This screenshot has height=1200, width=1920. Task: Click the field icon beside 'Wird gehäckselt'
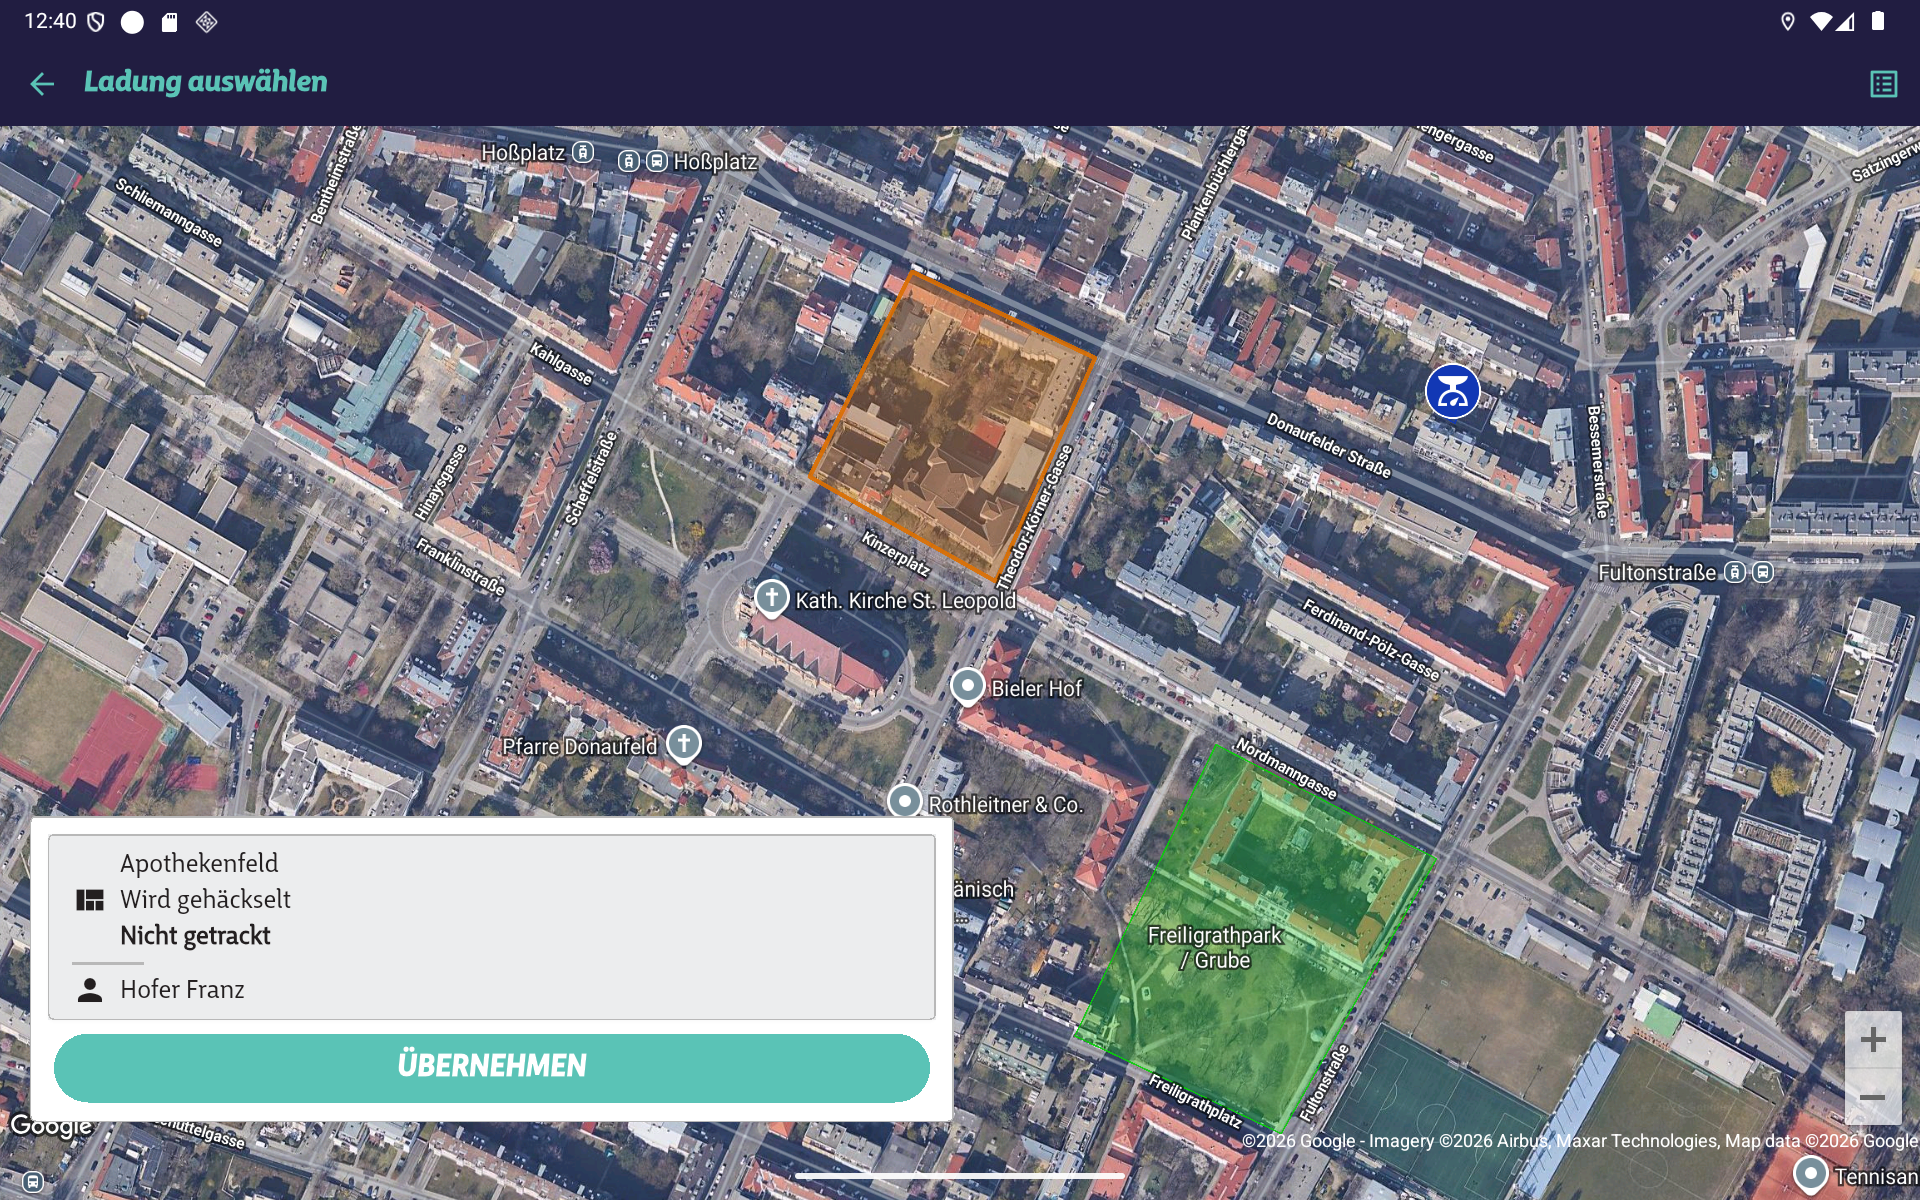coord(91,899)
